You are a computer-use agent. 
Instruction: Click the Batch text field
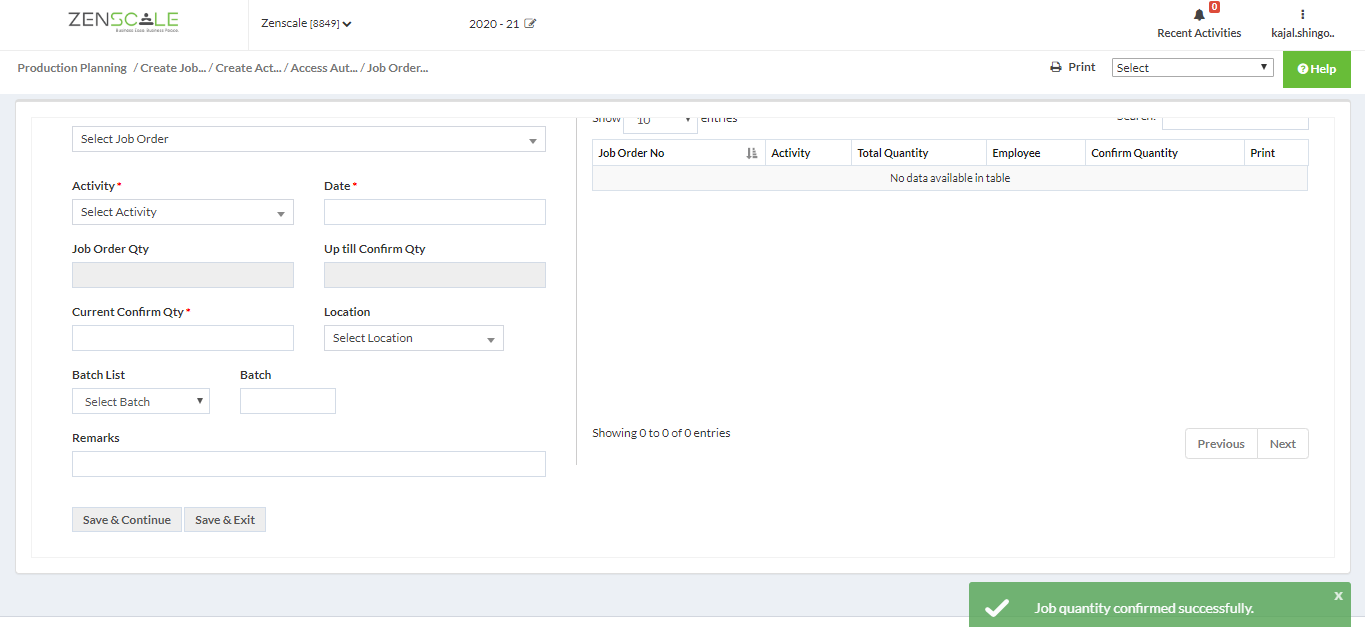pos(288,401)
